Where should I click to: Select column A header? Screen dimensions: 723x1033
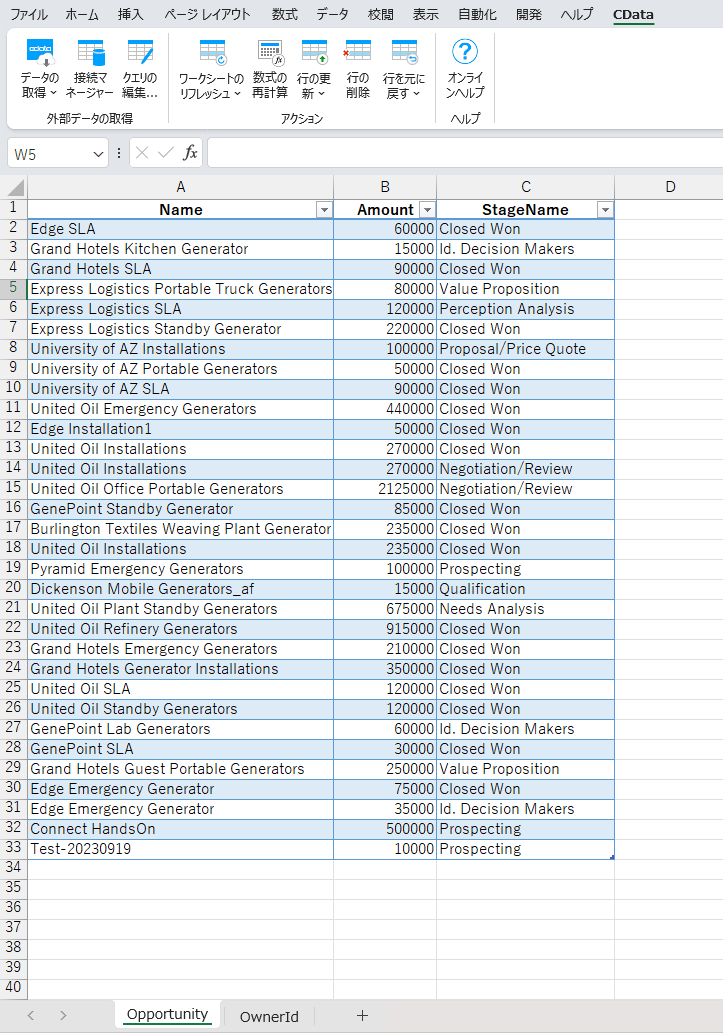point(181,187)
